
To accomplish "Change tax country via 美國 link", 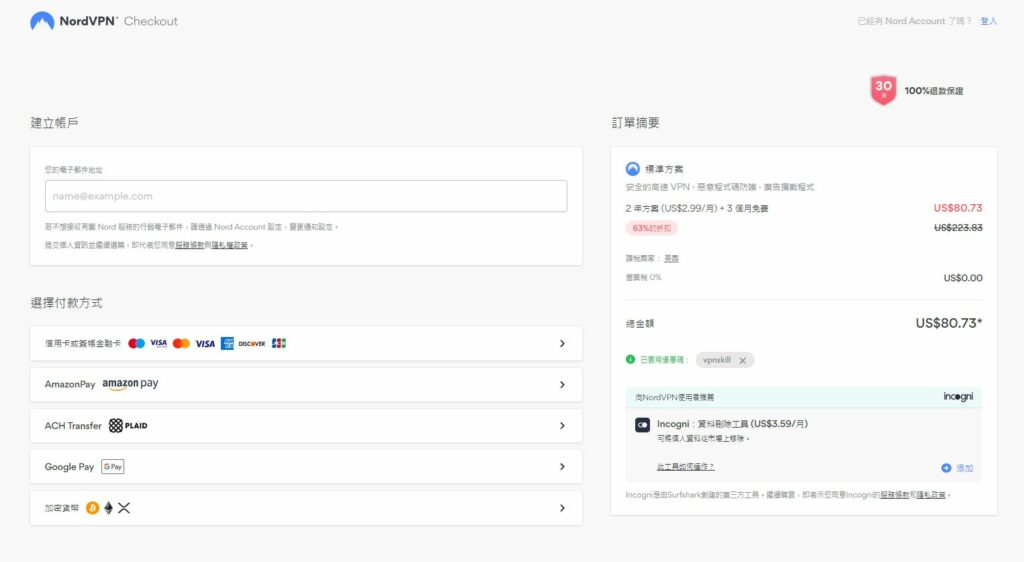I will 671,258.
